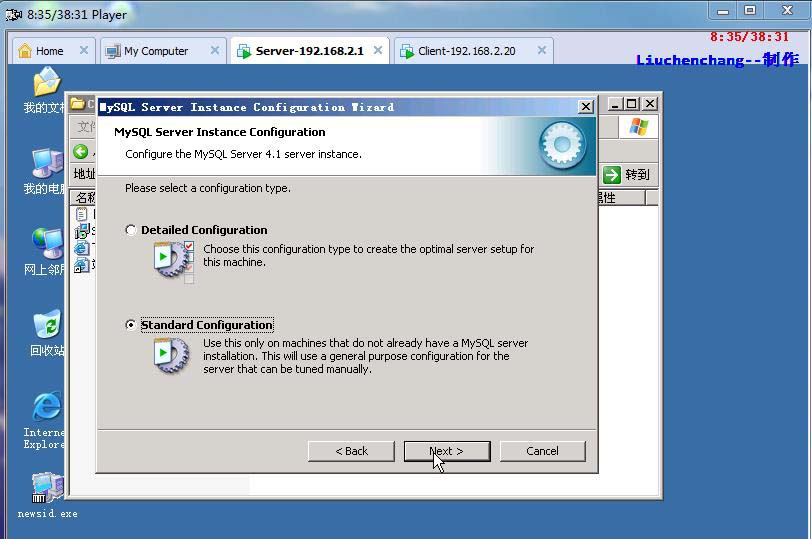Switch to the Server-192.168.2.1 tab

click(309, 51)
